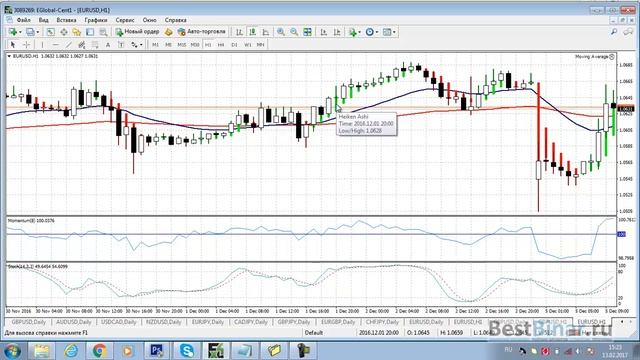Toggle the chart auto-scroll icon
The width and height of the screenshot is (640, 360).
[324, 32]
